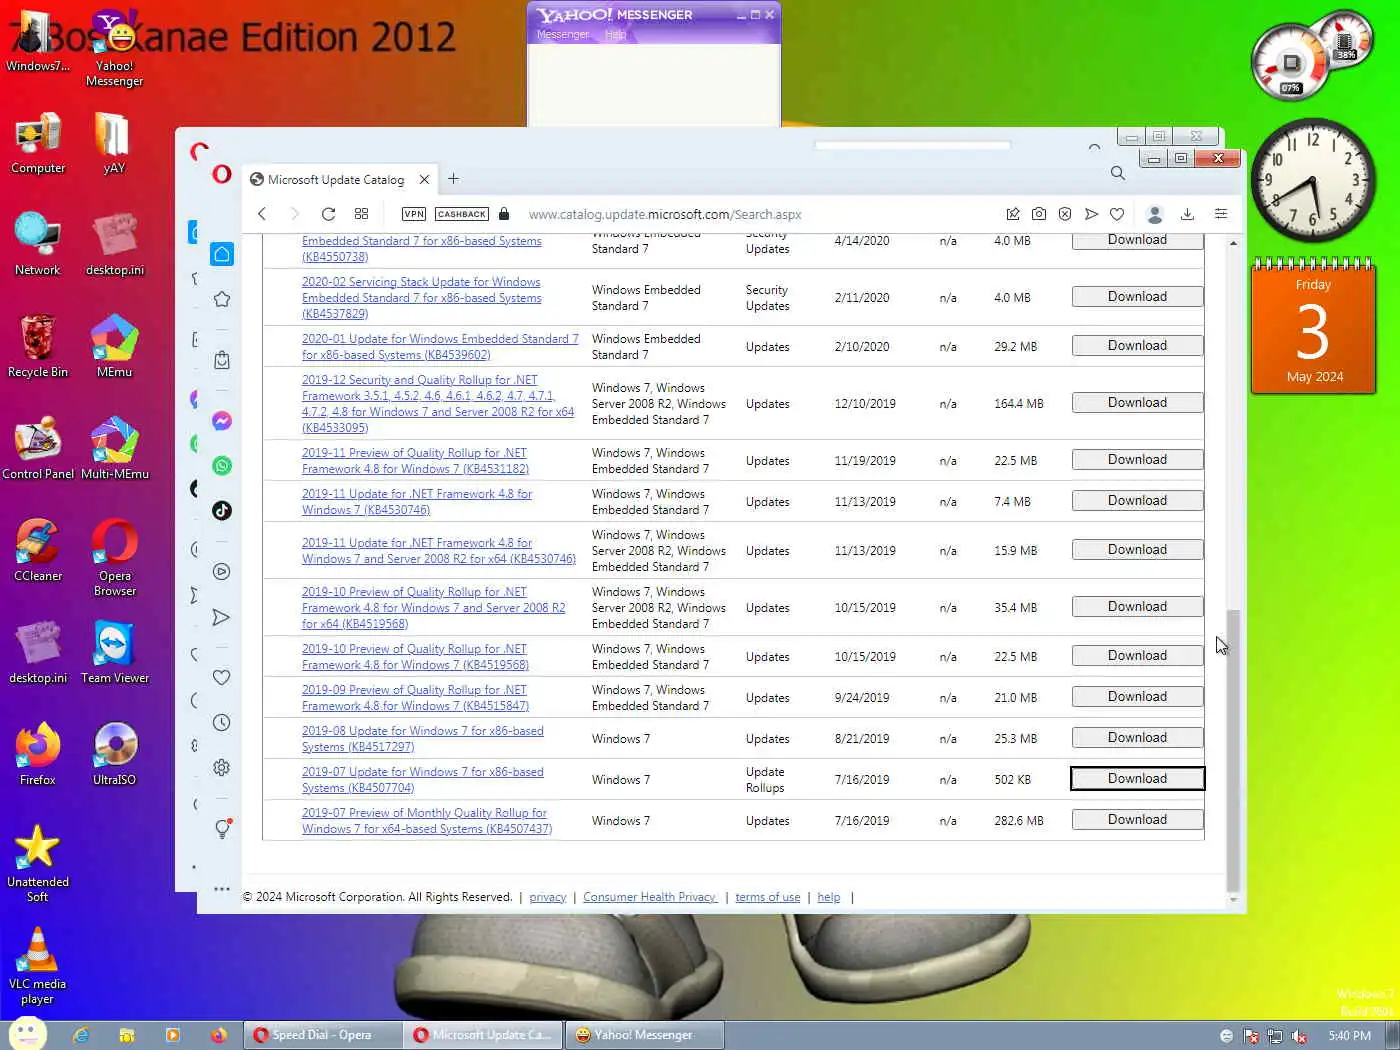The image size is (1400, 1050).
Task: Open CCleaner desktop shortcut
Action: [38, 551]
